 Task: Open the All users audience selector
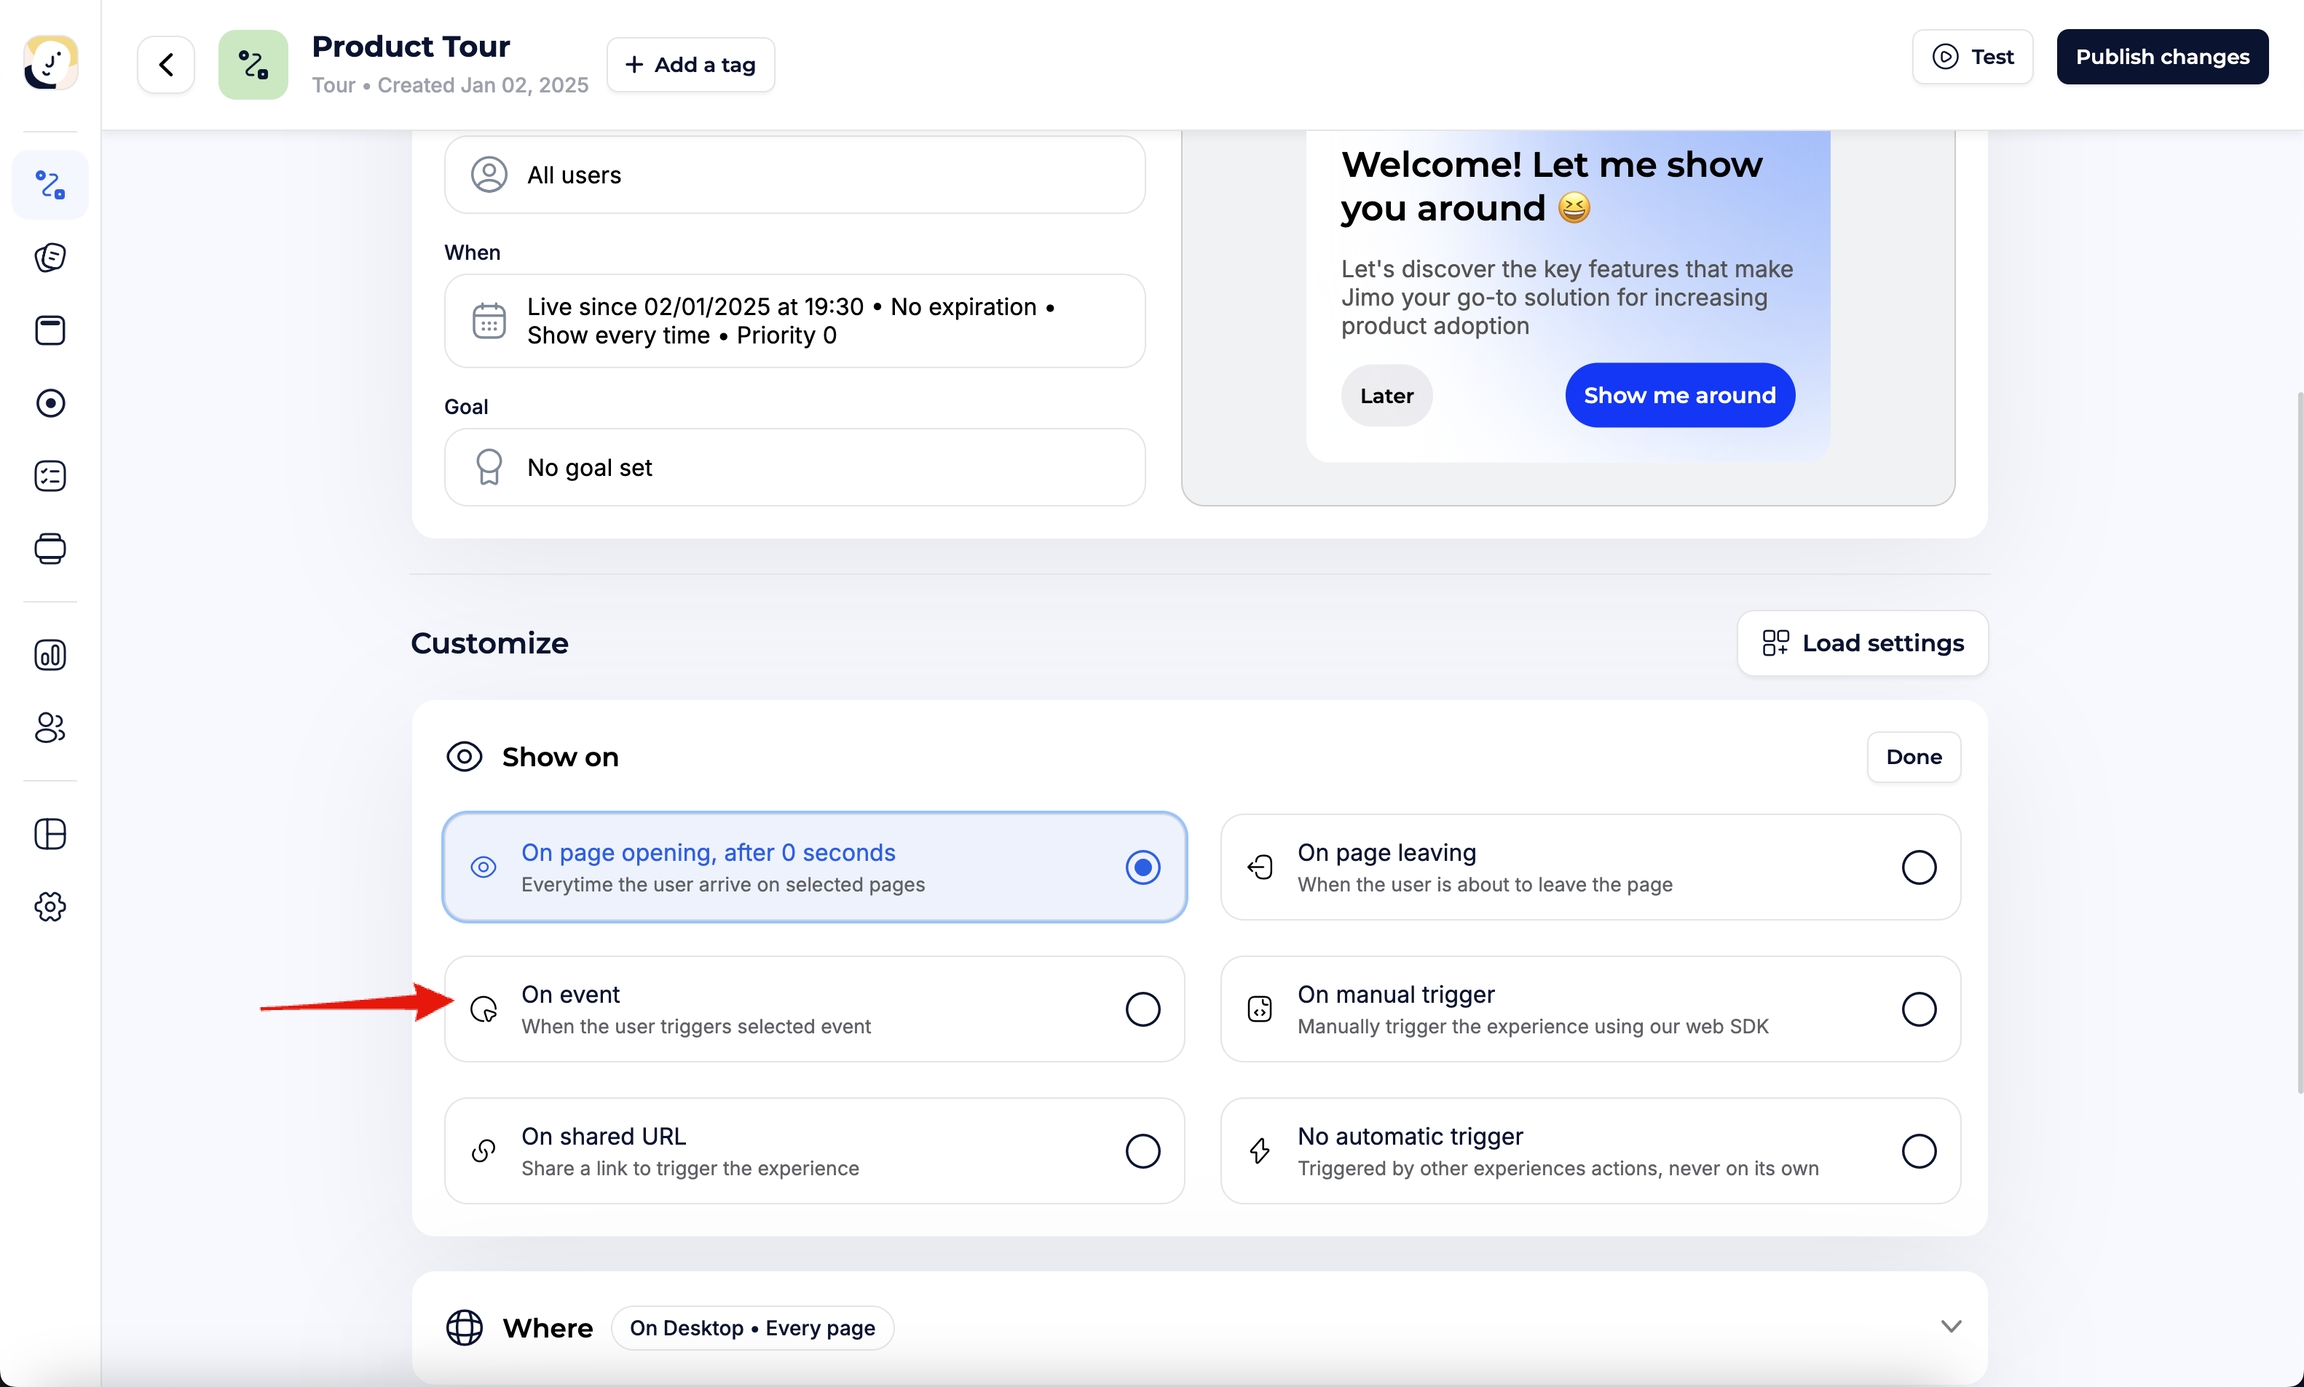tap(794, 175)
